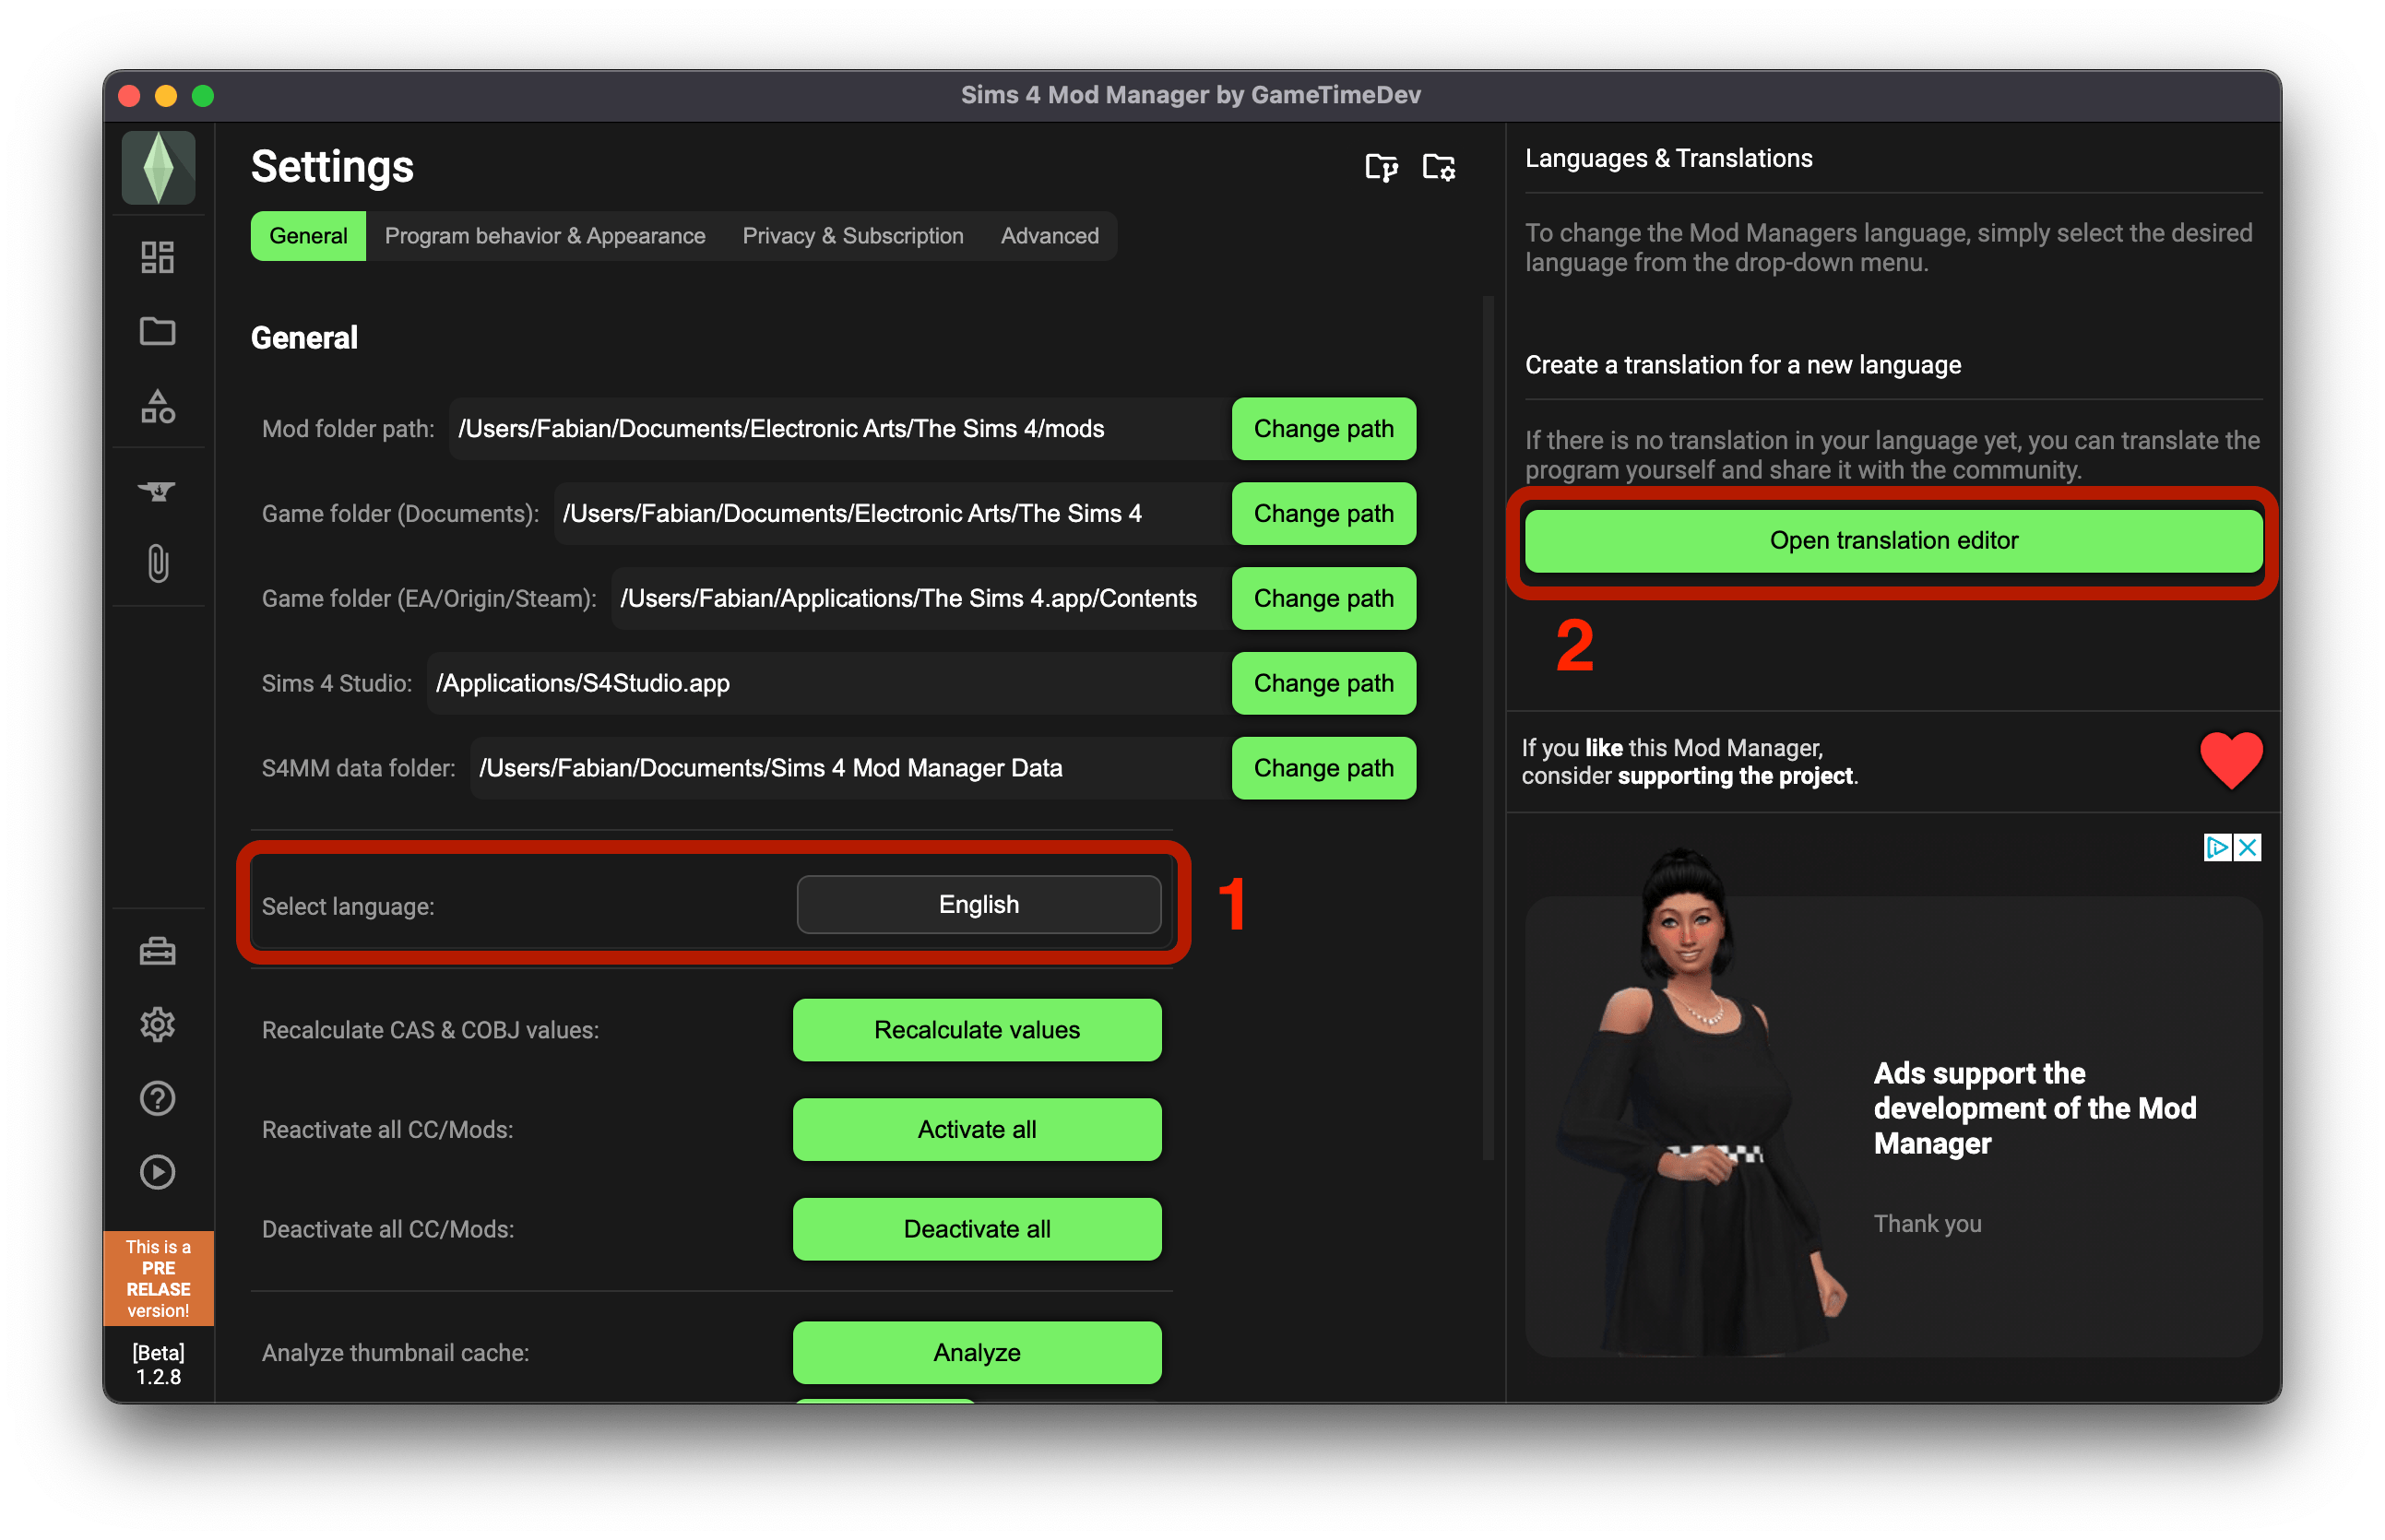Click the folder settings icon in header
Screen dimensions: 2385x1540
coord(1438,167)
